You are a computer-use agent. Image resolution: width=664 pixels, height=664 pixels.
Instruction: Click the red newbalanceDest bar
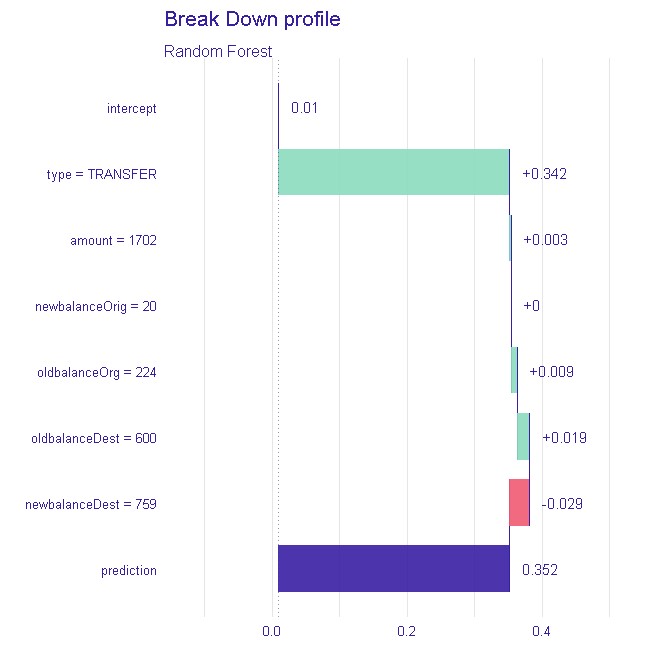point(519,502)
